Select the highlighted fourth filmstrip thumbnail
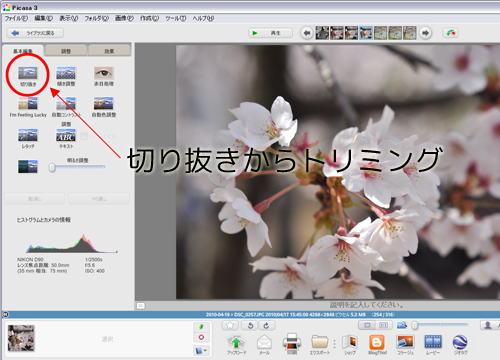Image resolution: width=500 pixels, height=360 pixels. tap(366, 33)
